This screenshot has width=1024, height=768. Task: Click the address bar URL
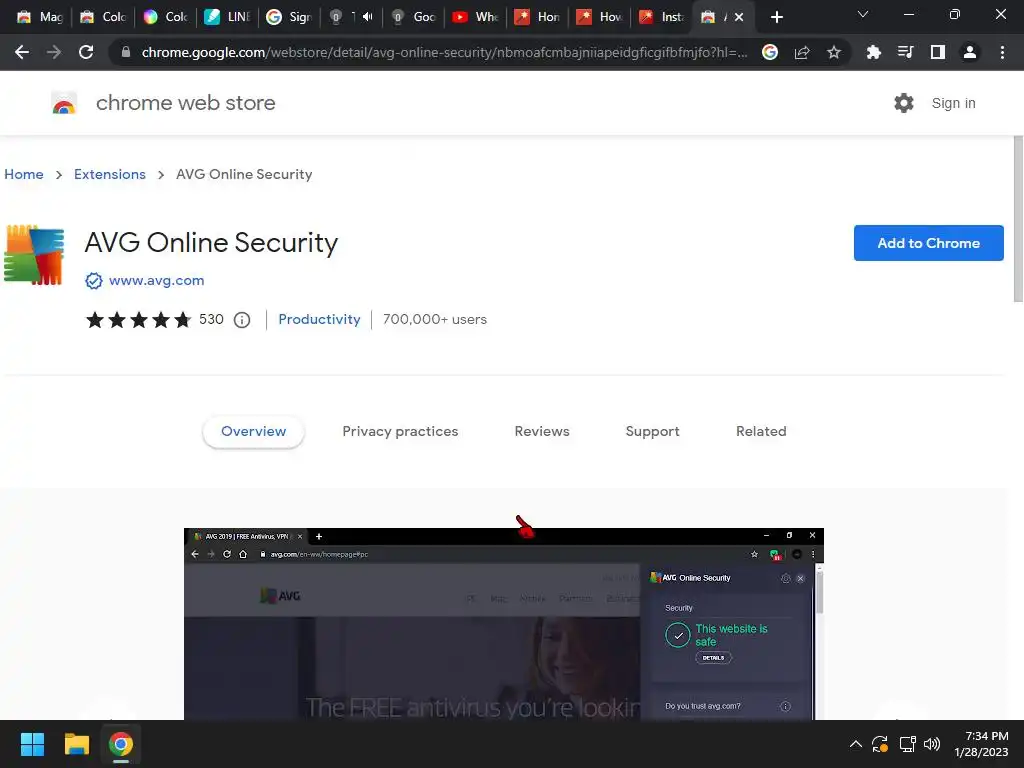click(444, 52)
